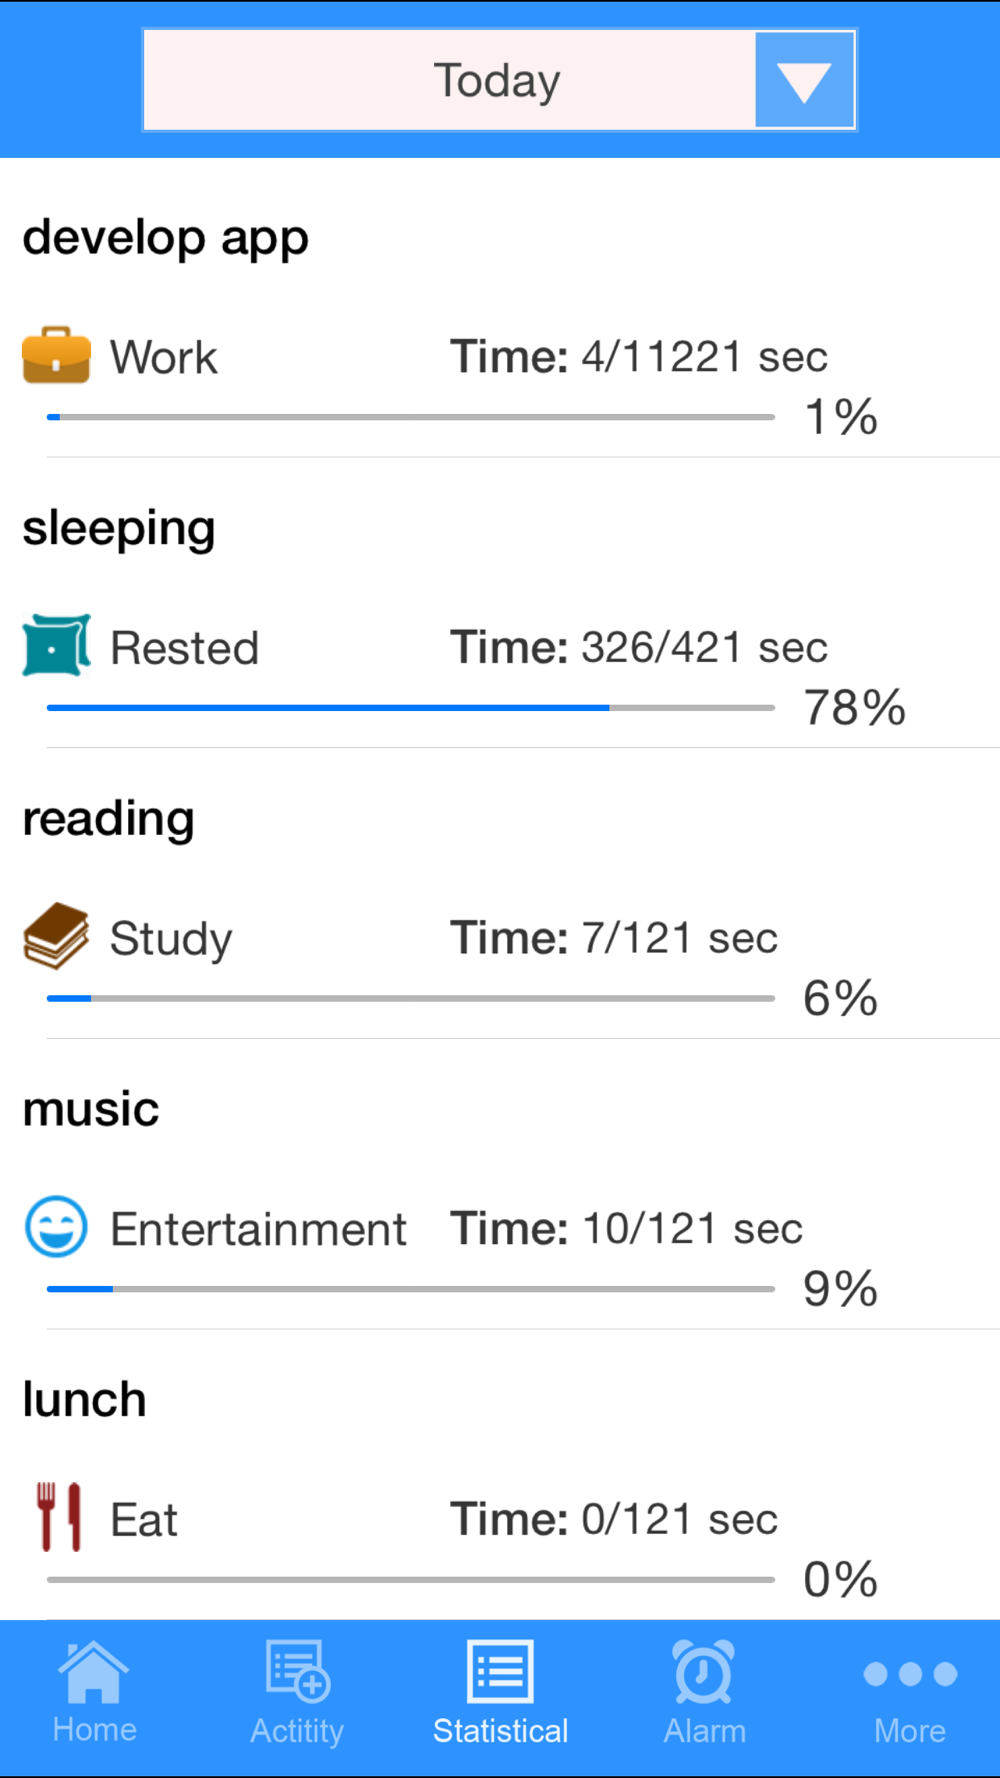Click the music progress bar at 9%
The width and height of the screenshot is (1000, 1778).
tap(410, 1289)
